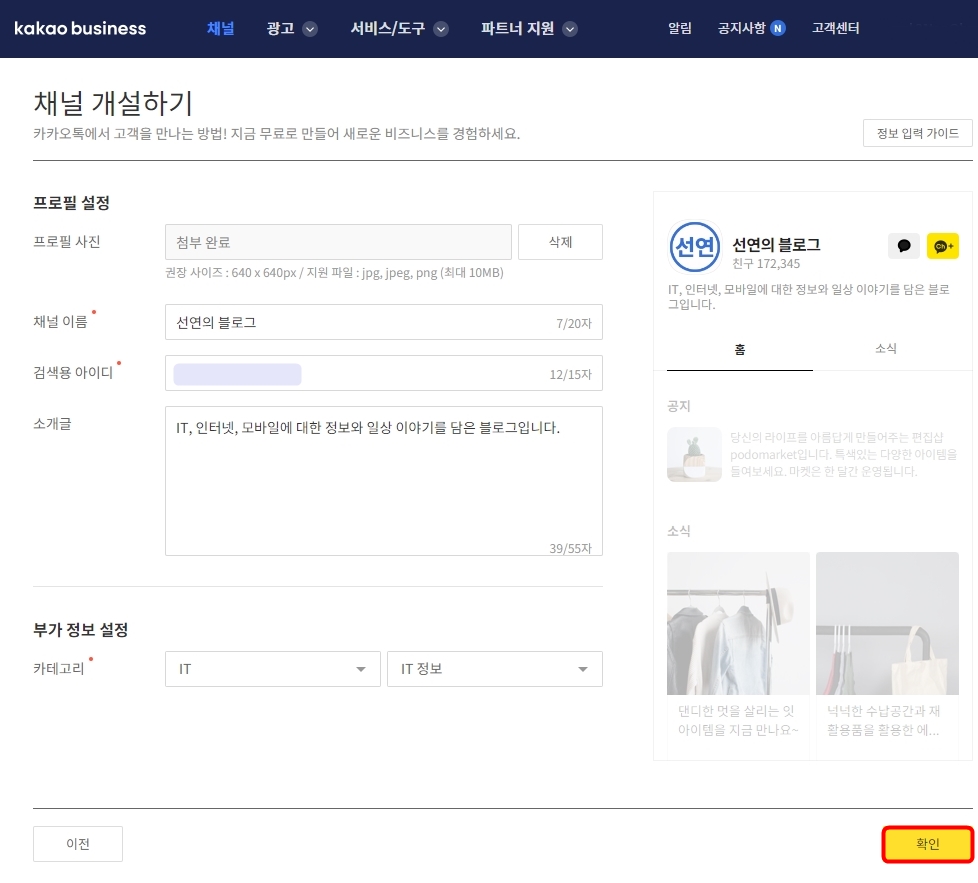The height and width of the screenshot is (883, 978).
Task: Click the 선연 channel profile image
Action: [694, 246]
